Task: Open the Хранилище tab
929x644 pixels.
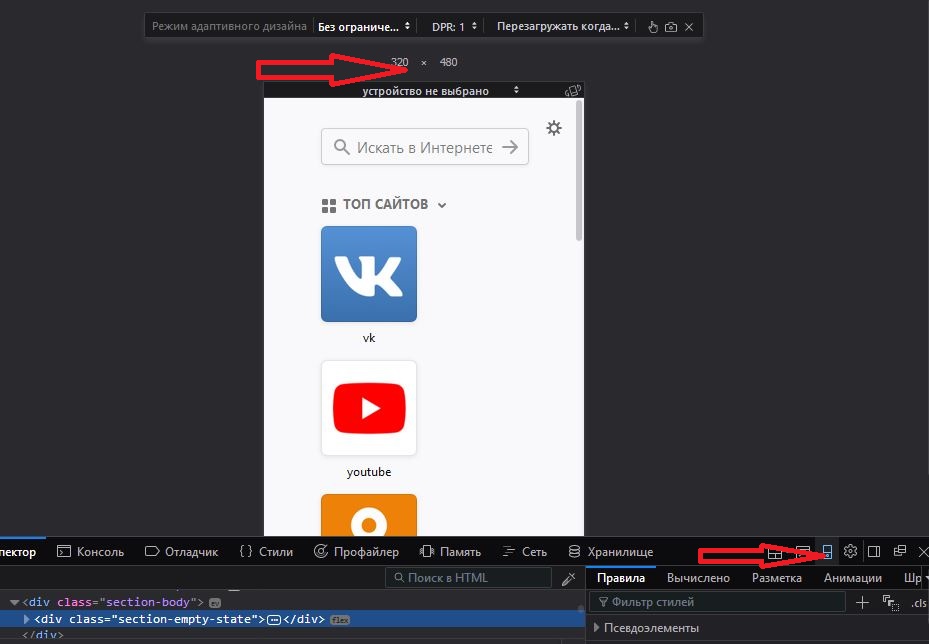Action: 610,552
